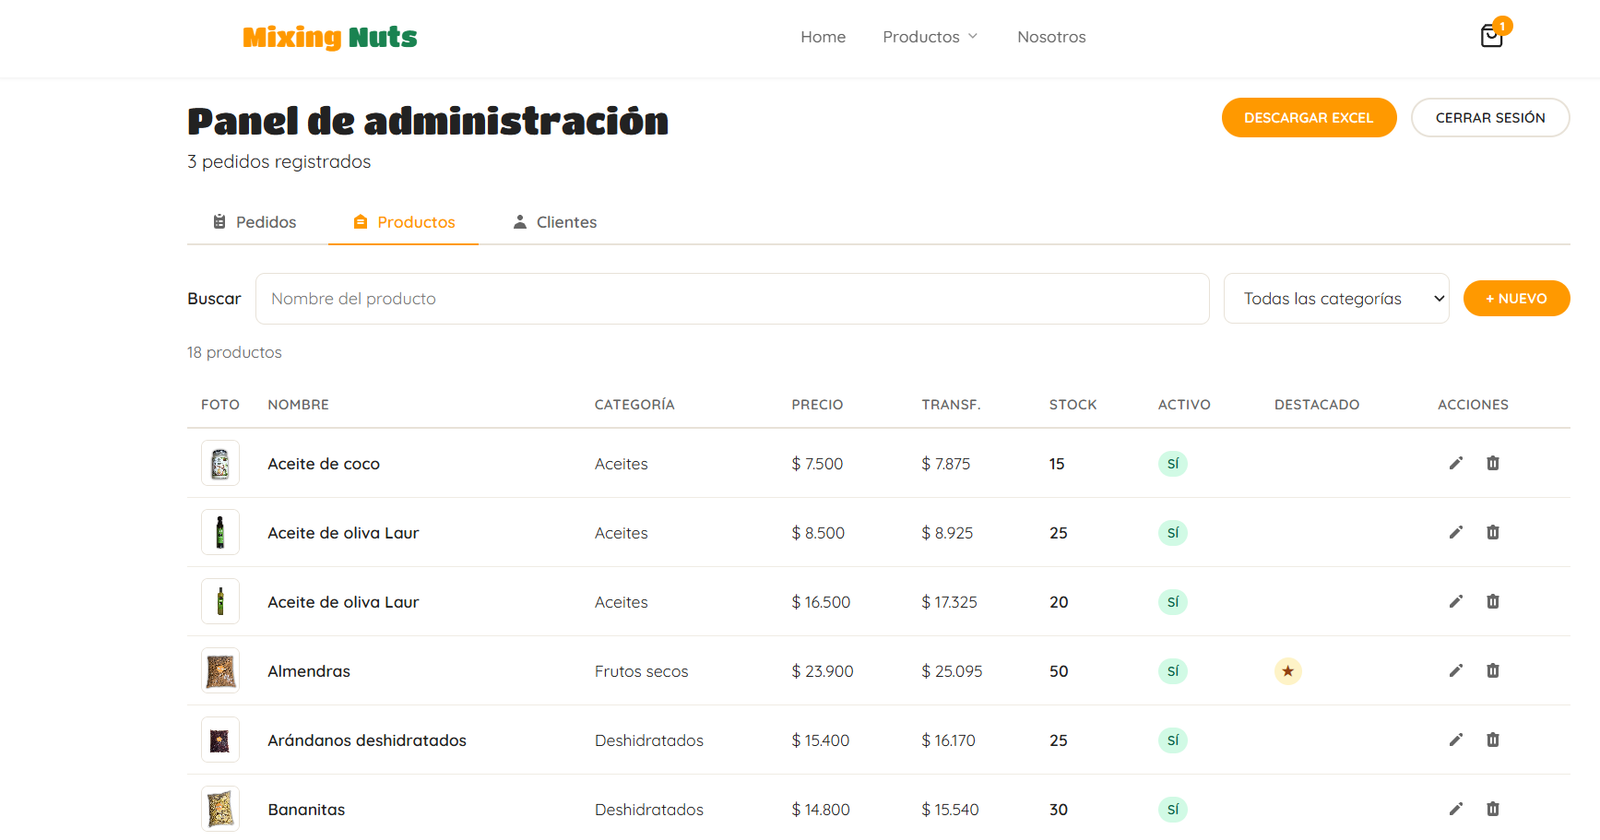The width and height of the screenshot is (1600, 840).
Task: Open the Bananitas photo thumbnail
Action: (x=220, y=809)
